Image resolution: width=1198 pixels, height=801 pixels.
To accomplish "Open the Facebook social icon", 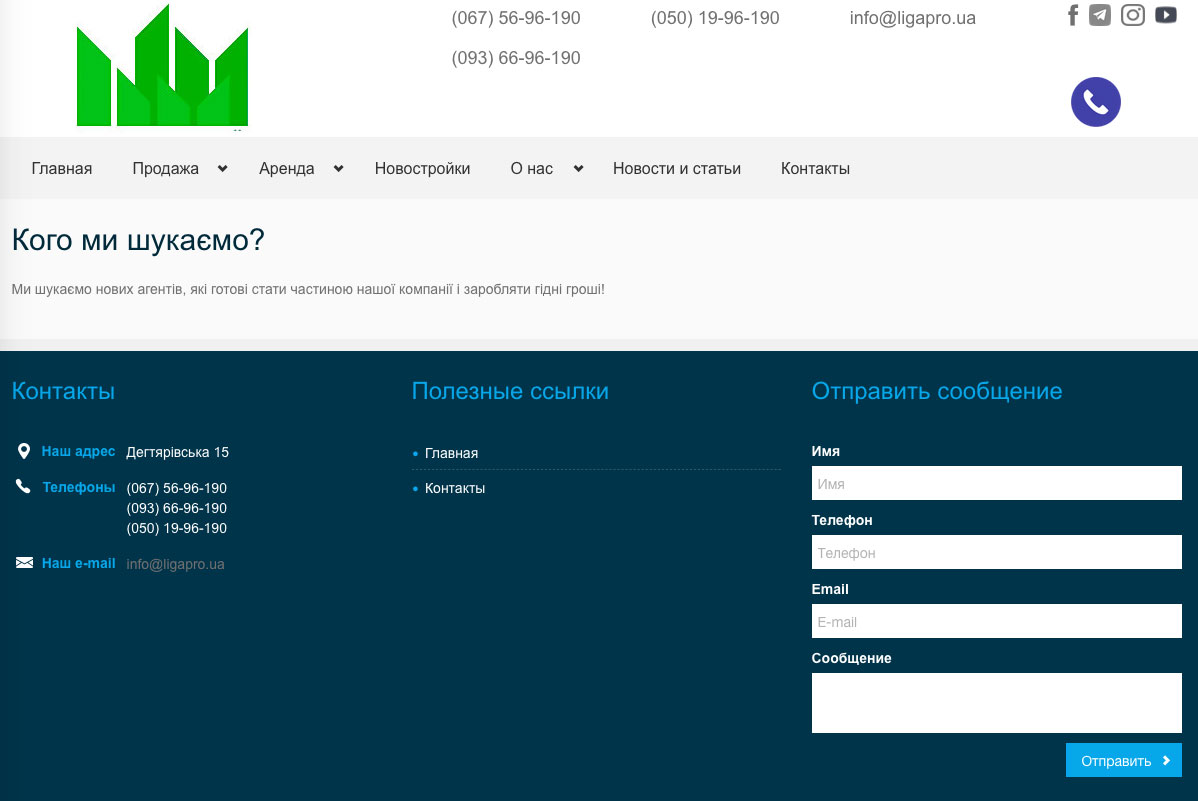I will [x=1073, y=15].
